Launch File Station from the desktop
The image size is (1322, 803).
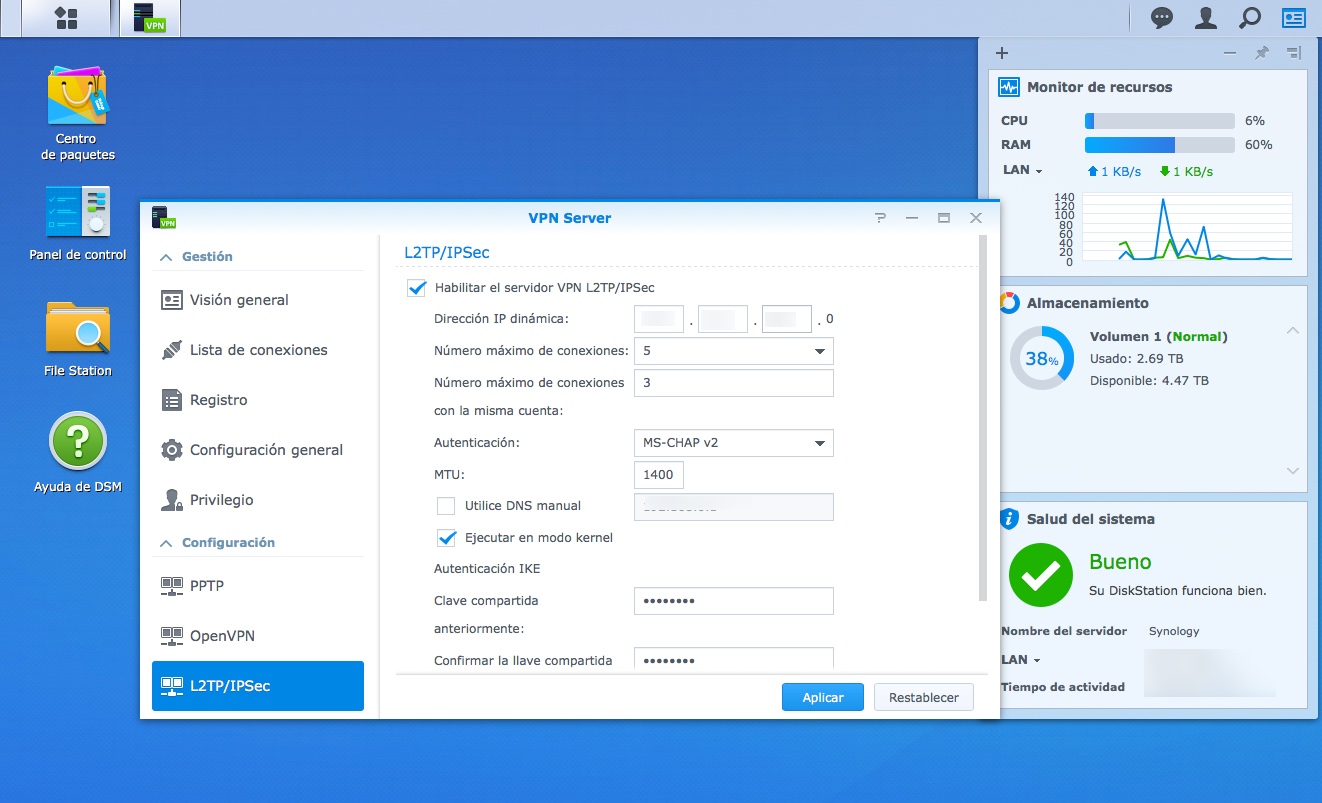point(78,340)
